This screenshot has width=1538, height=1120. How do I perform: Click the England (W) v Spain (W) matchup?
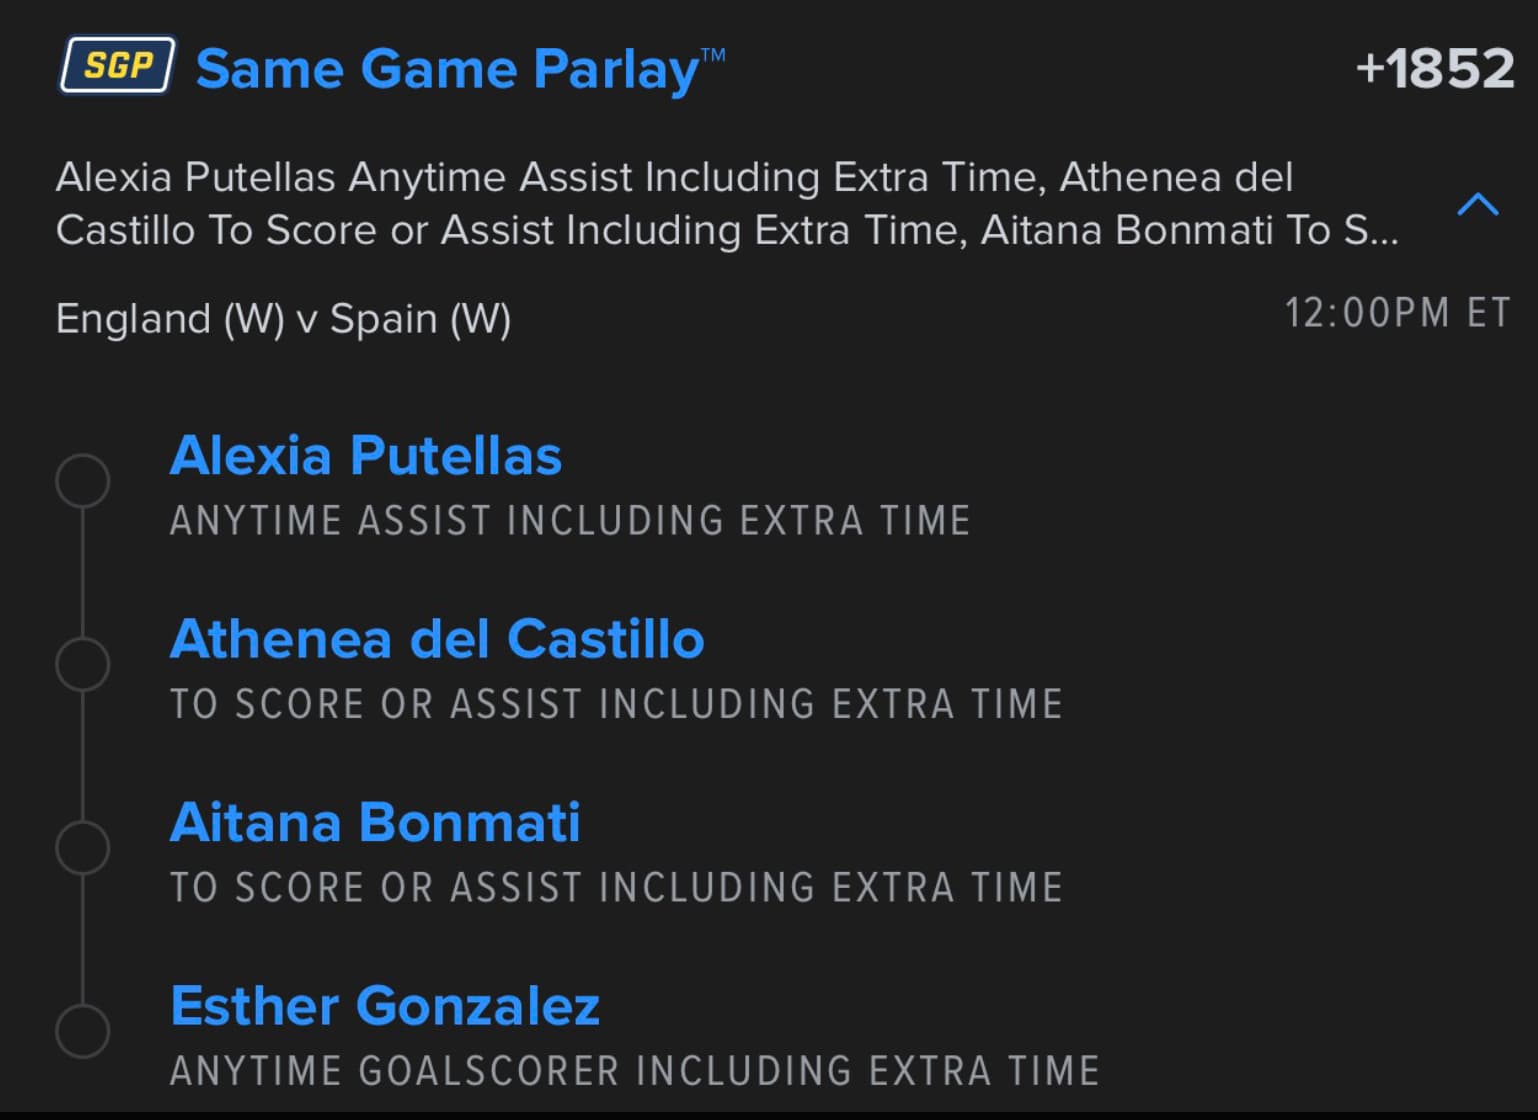[x=283, y=319]
